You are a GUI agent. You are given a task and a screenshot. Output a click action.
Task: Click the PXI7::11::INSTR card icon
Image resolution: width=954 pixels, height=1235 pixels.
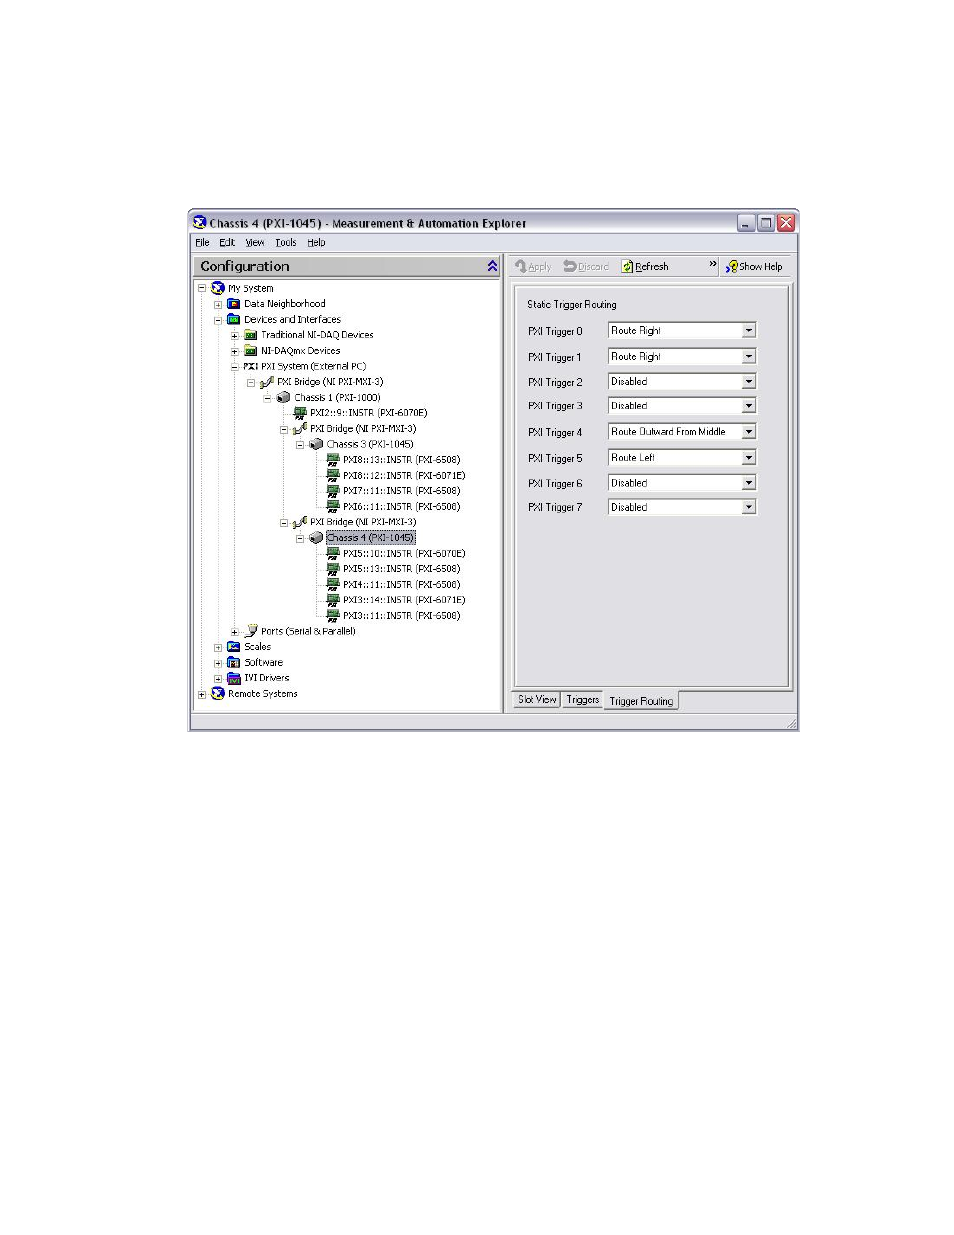click(x=333, y=491)
